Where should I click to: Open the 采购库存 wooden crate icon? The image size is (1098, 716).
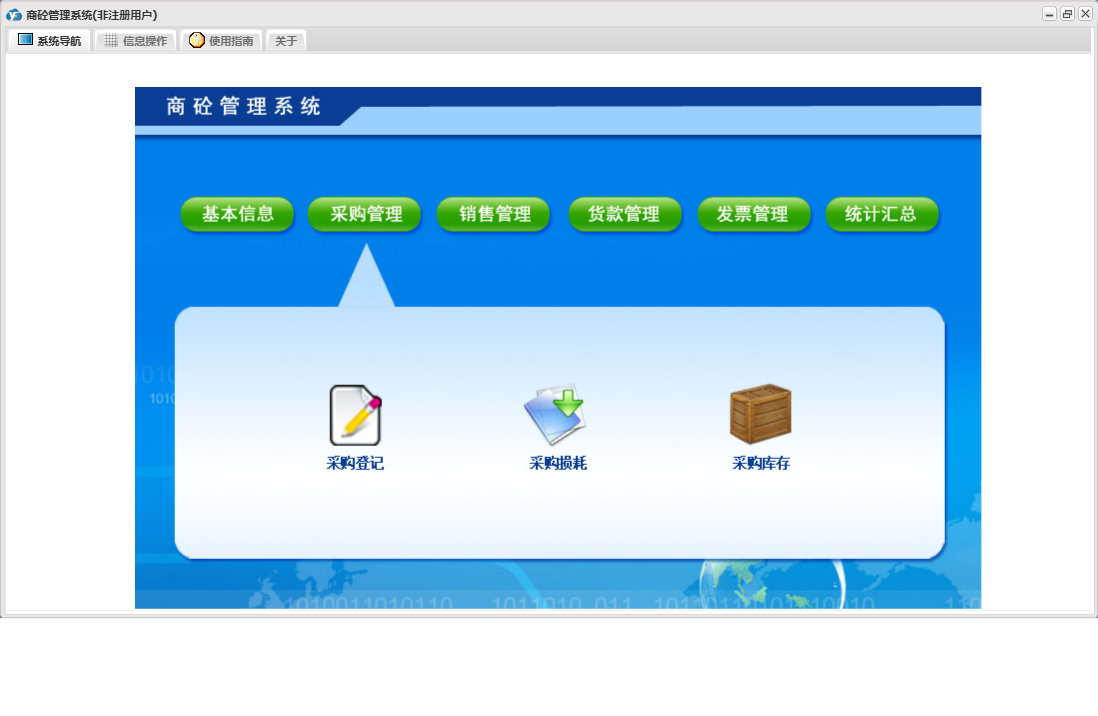click(760, 413)
